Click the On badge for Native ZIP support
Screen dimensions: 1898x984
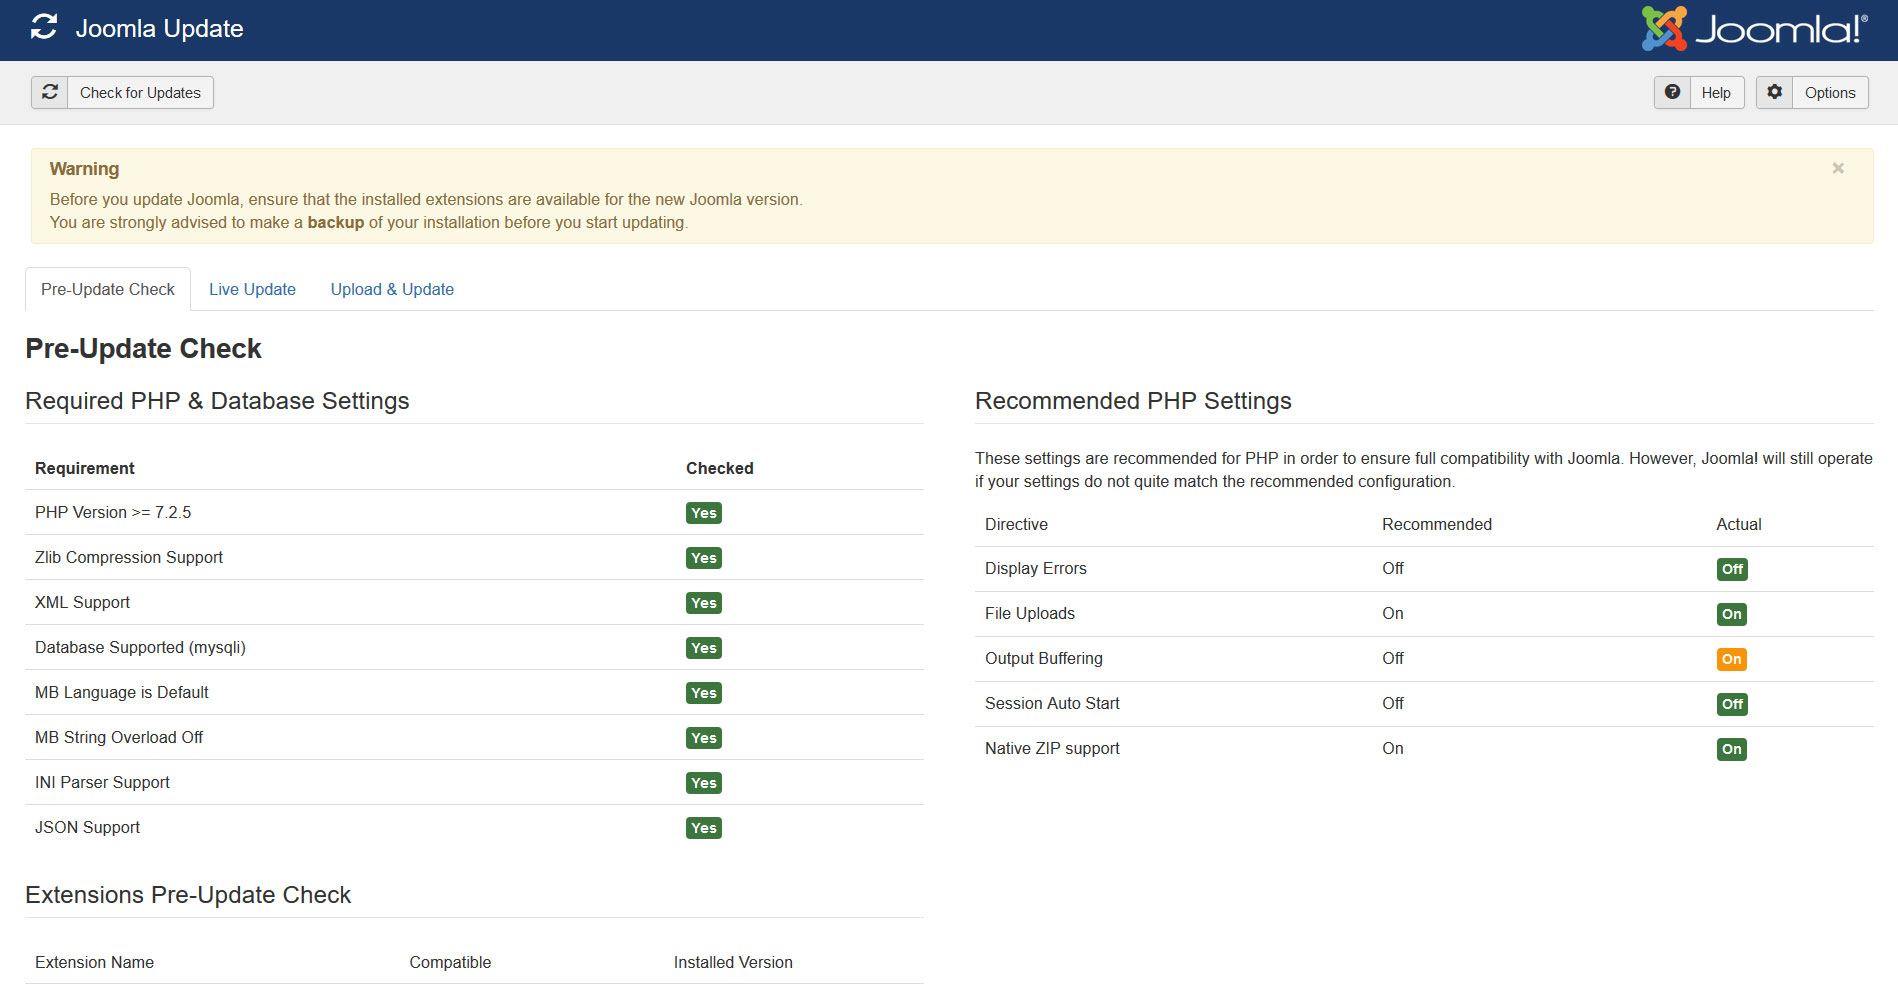[x=1731, y=749]
